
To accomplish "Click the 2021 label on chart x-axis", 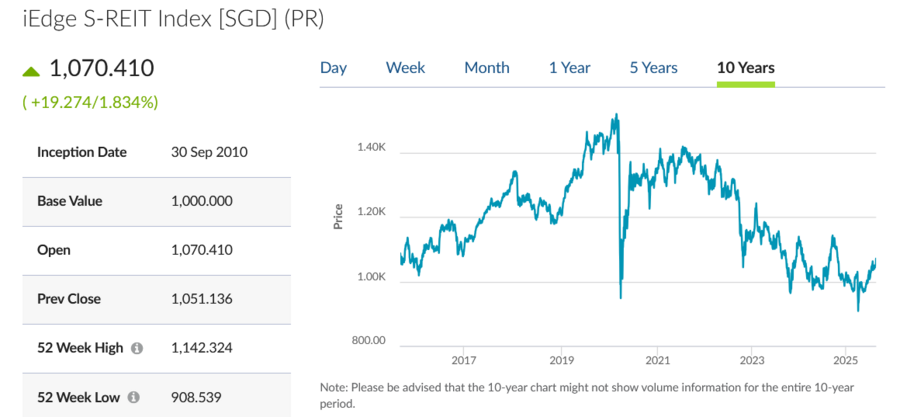I will coord(657,360).
